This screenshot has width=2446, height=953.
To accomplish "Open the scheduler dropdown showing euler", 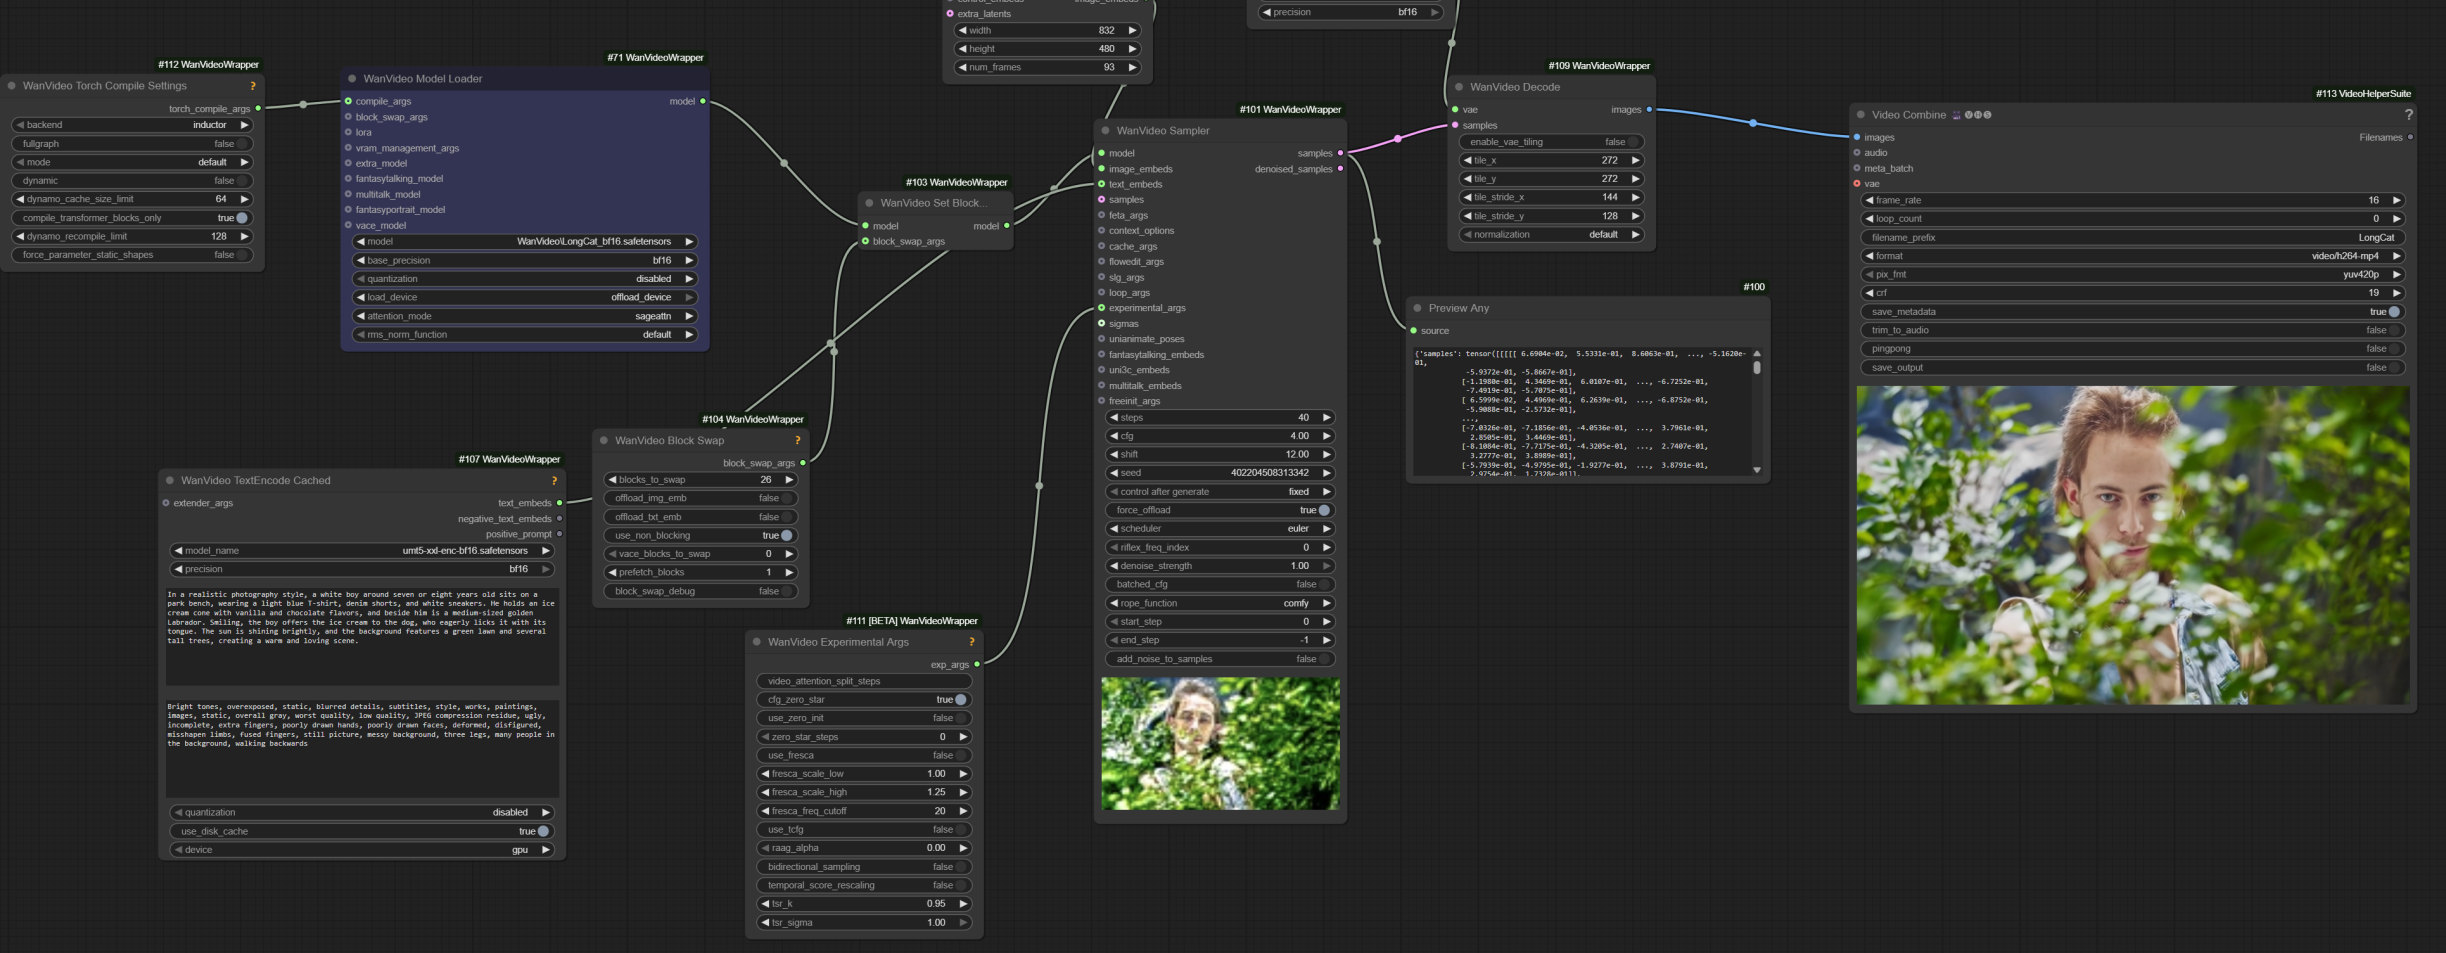I will point(1220,529).
